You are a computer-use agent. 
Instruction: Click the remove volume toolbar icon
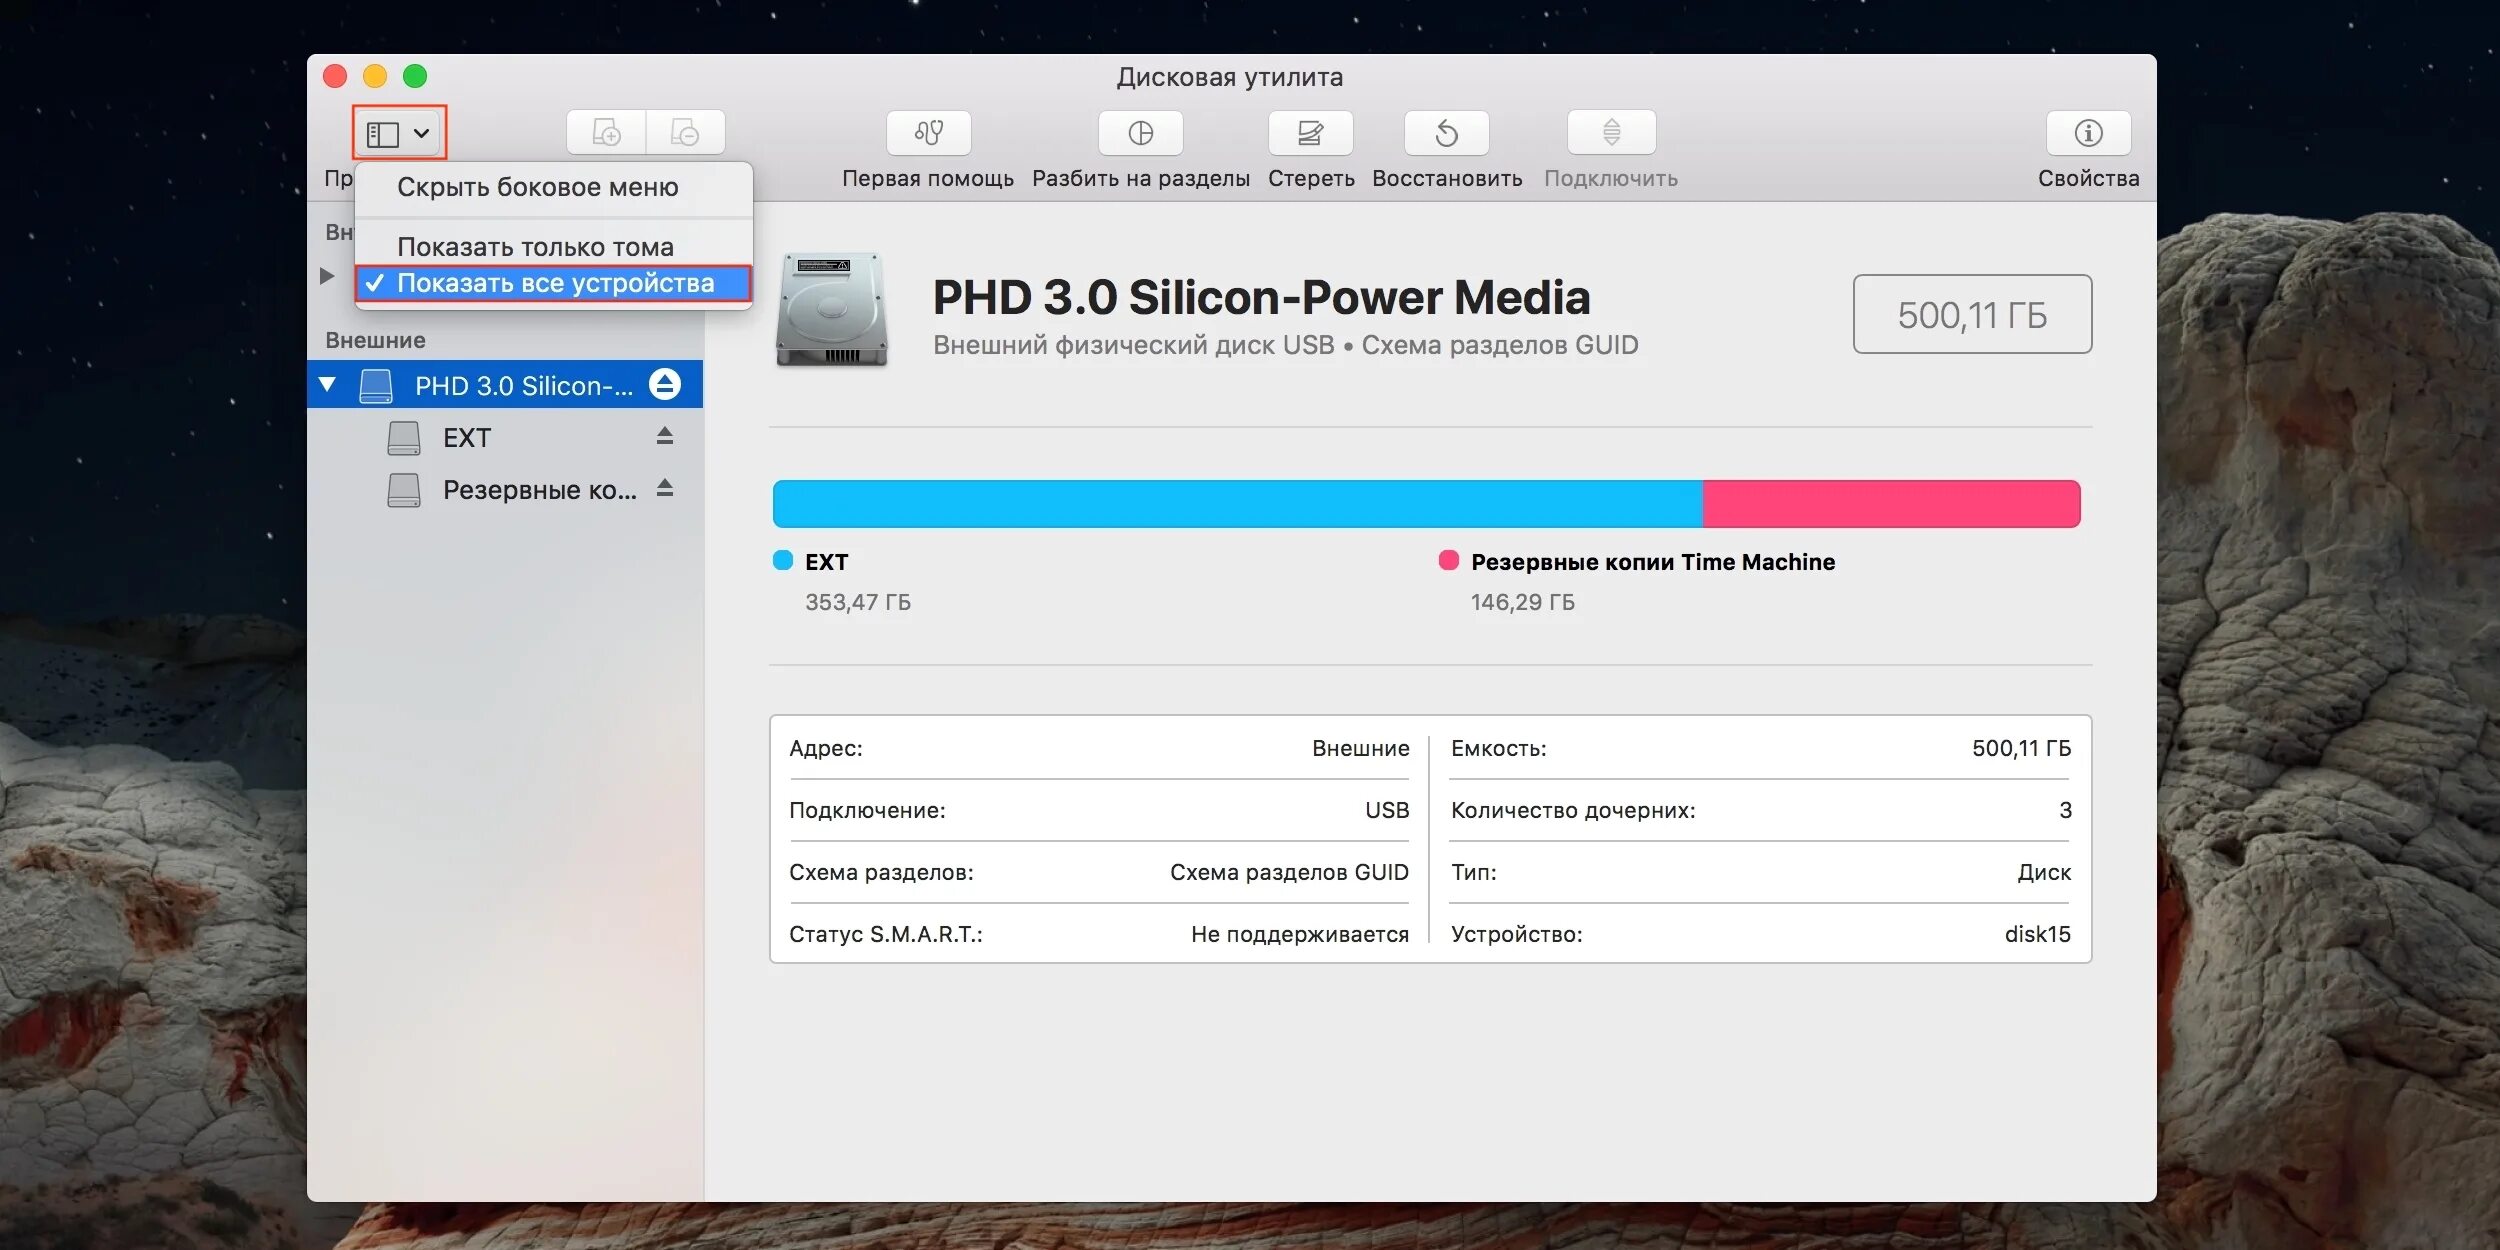685,133
